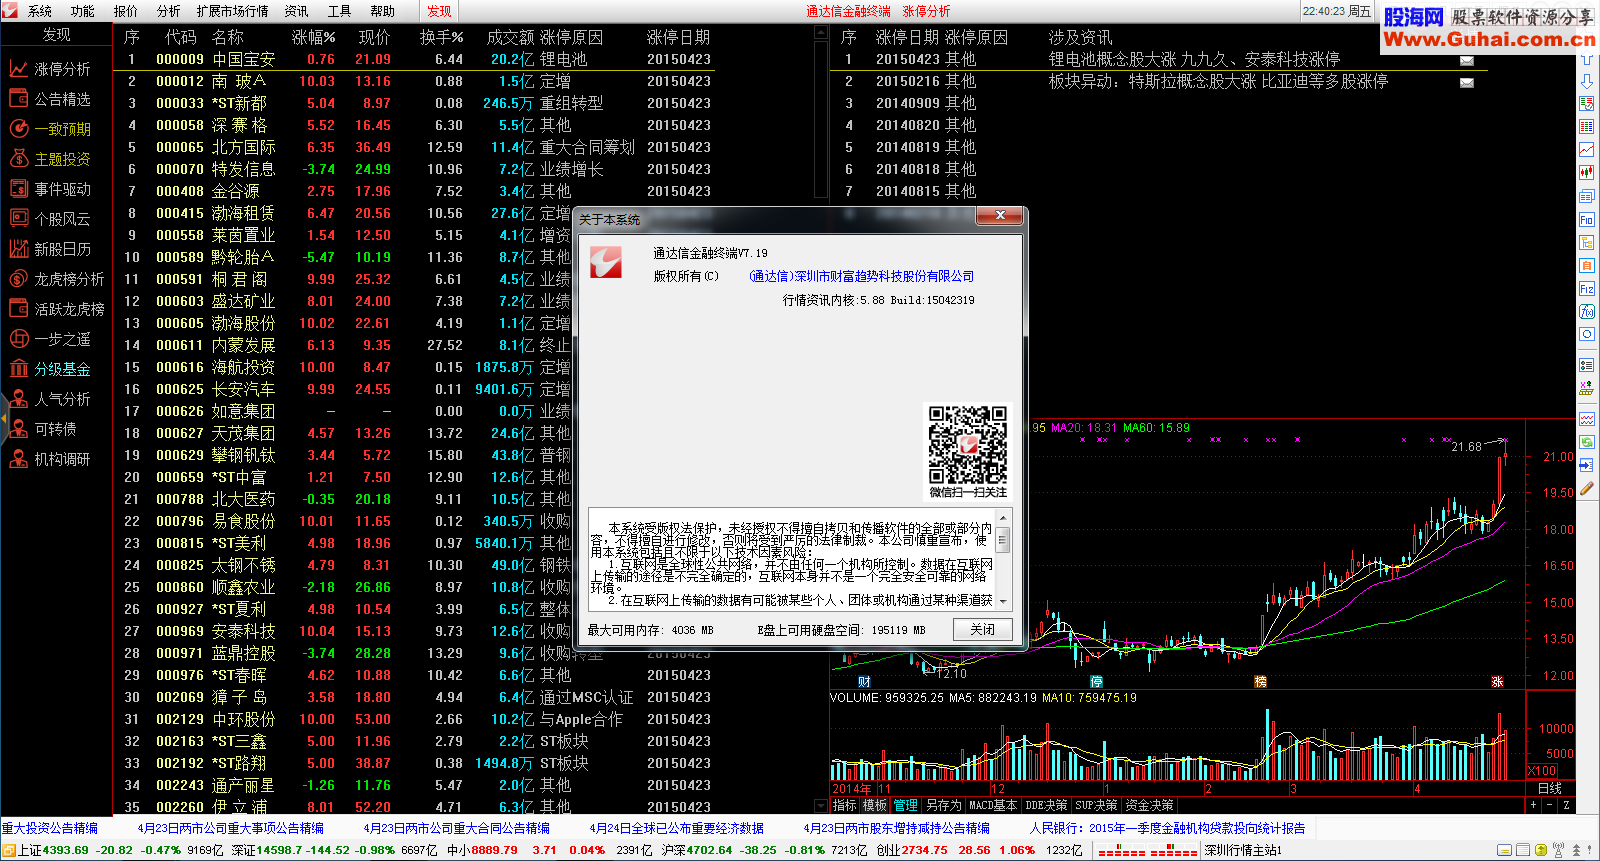Sort by the 成交额 column header
The width and height of the screenshot is (1600, 861).
pyautogui.click(x=510, y=37)
